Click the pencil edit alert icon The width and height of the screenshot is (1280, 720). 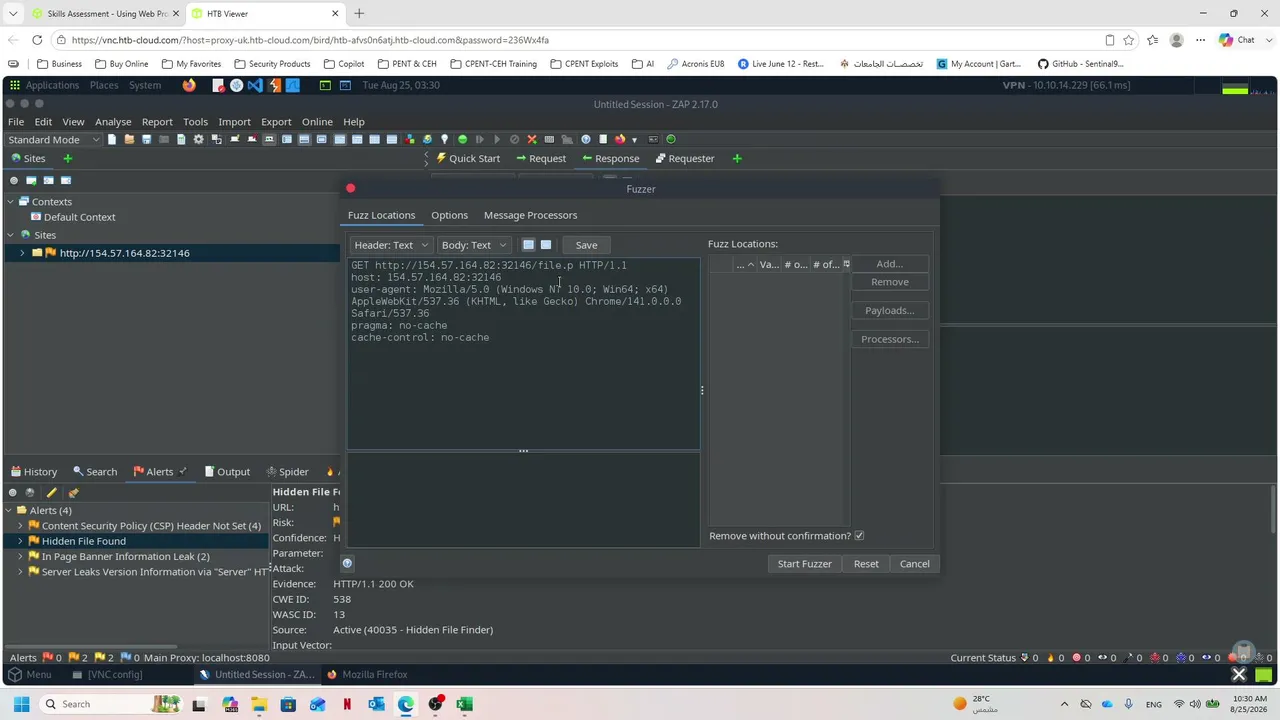tap(52, 492)
